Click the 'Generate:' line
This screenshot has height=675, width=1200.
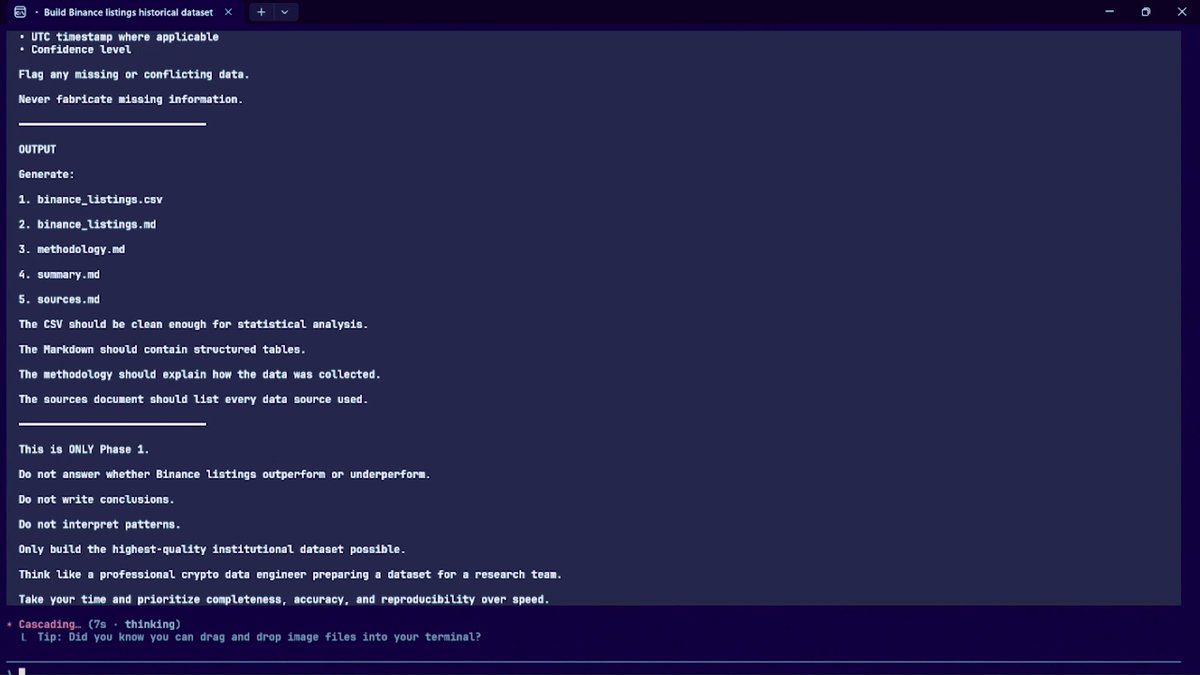(x=46, y=174)
